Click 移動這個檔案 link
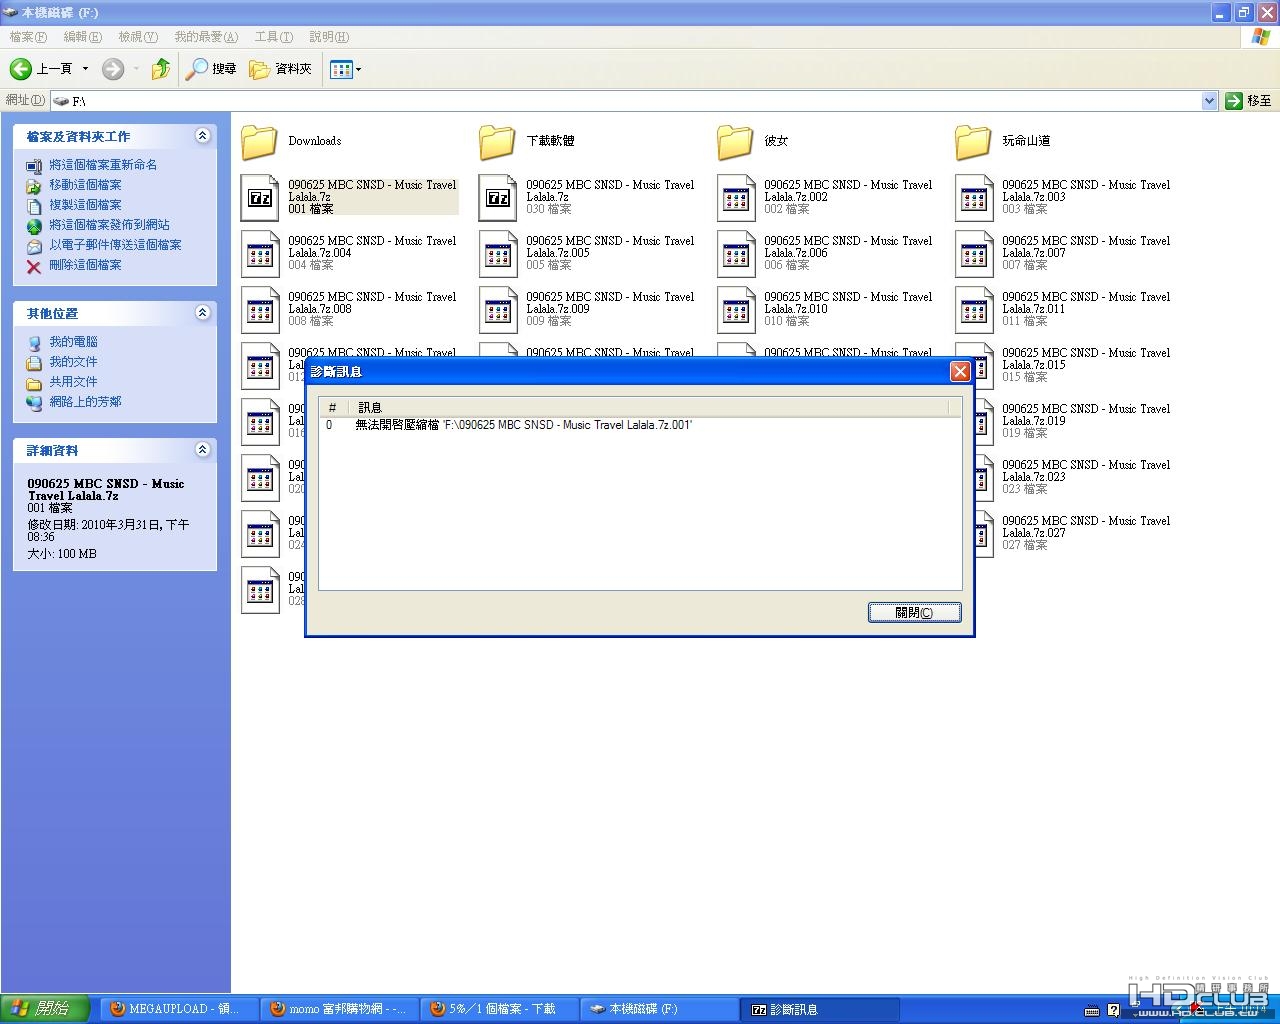Viewport: 1280px width, 1024px height. [85, 185]
